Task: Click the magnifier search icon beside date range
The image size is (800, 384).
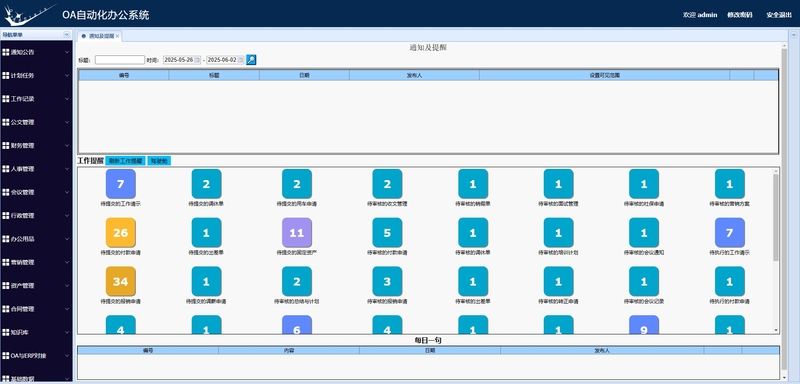Action: tap(251, 60)
